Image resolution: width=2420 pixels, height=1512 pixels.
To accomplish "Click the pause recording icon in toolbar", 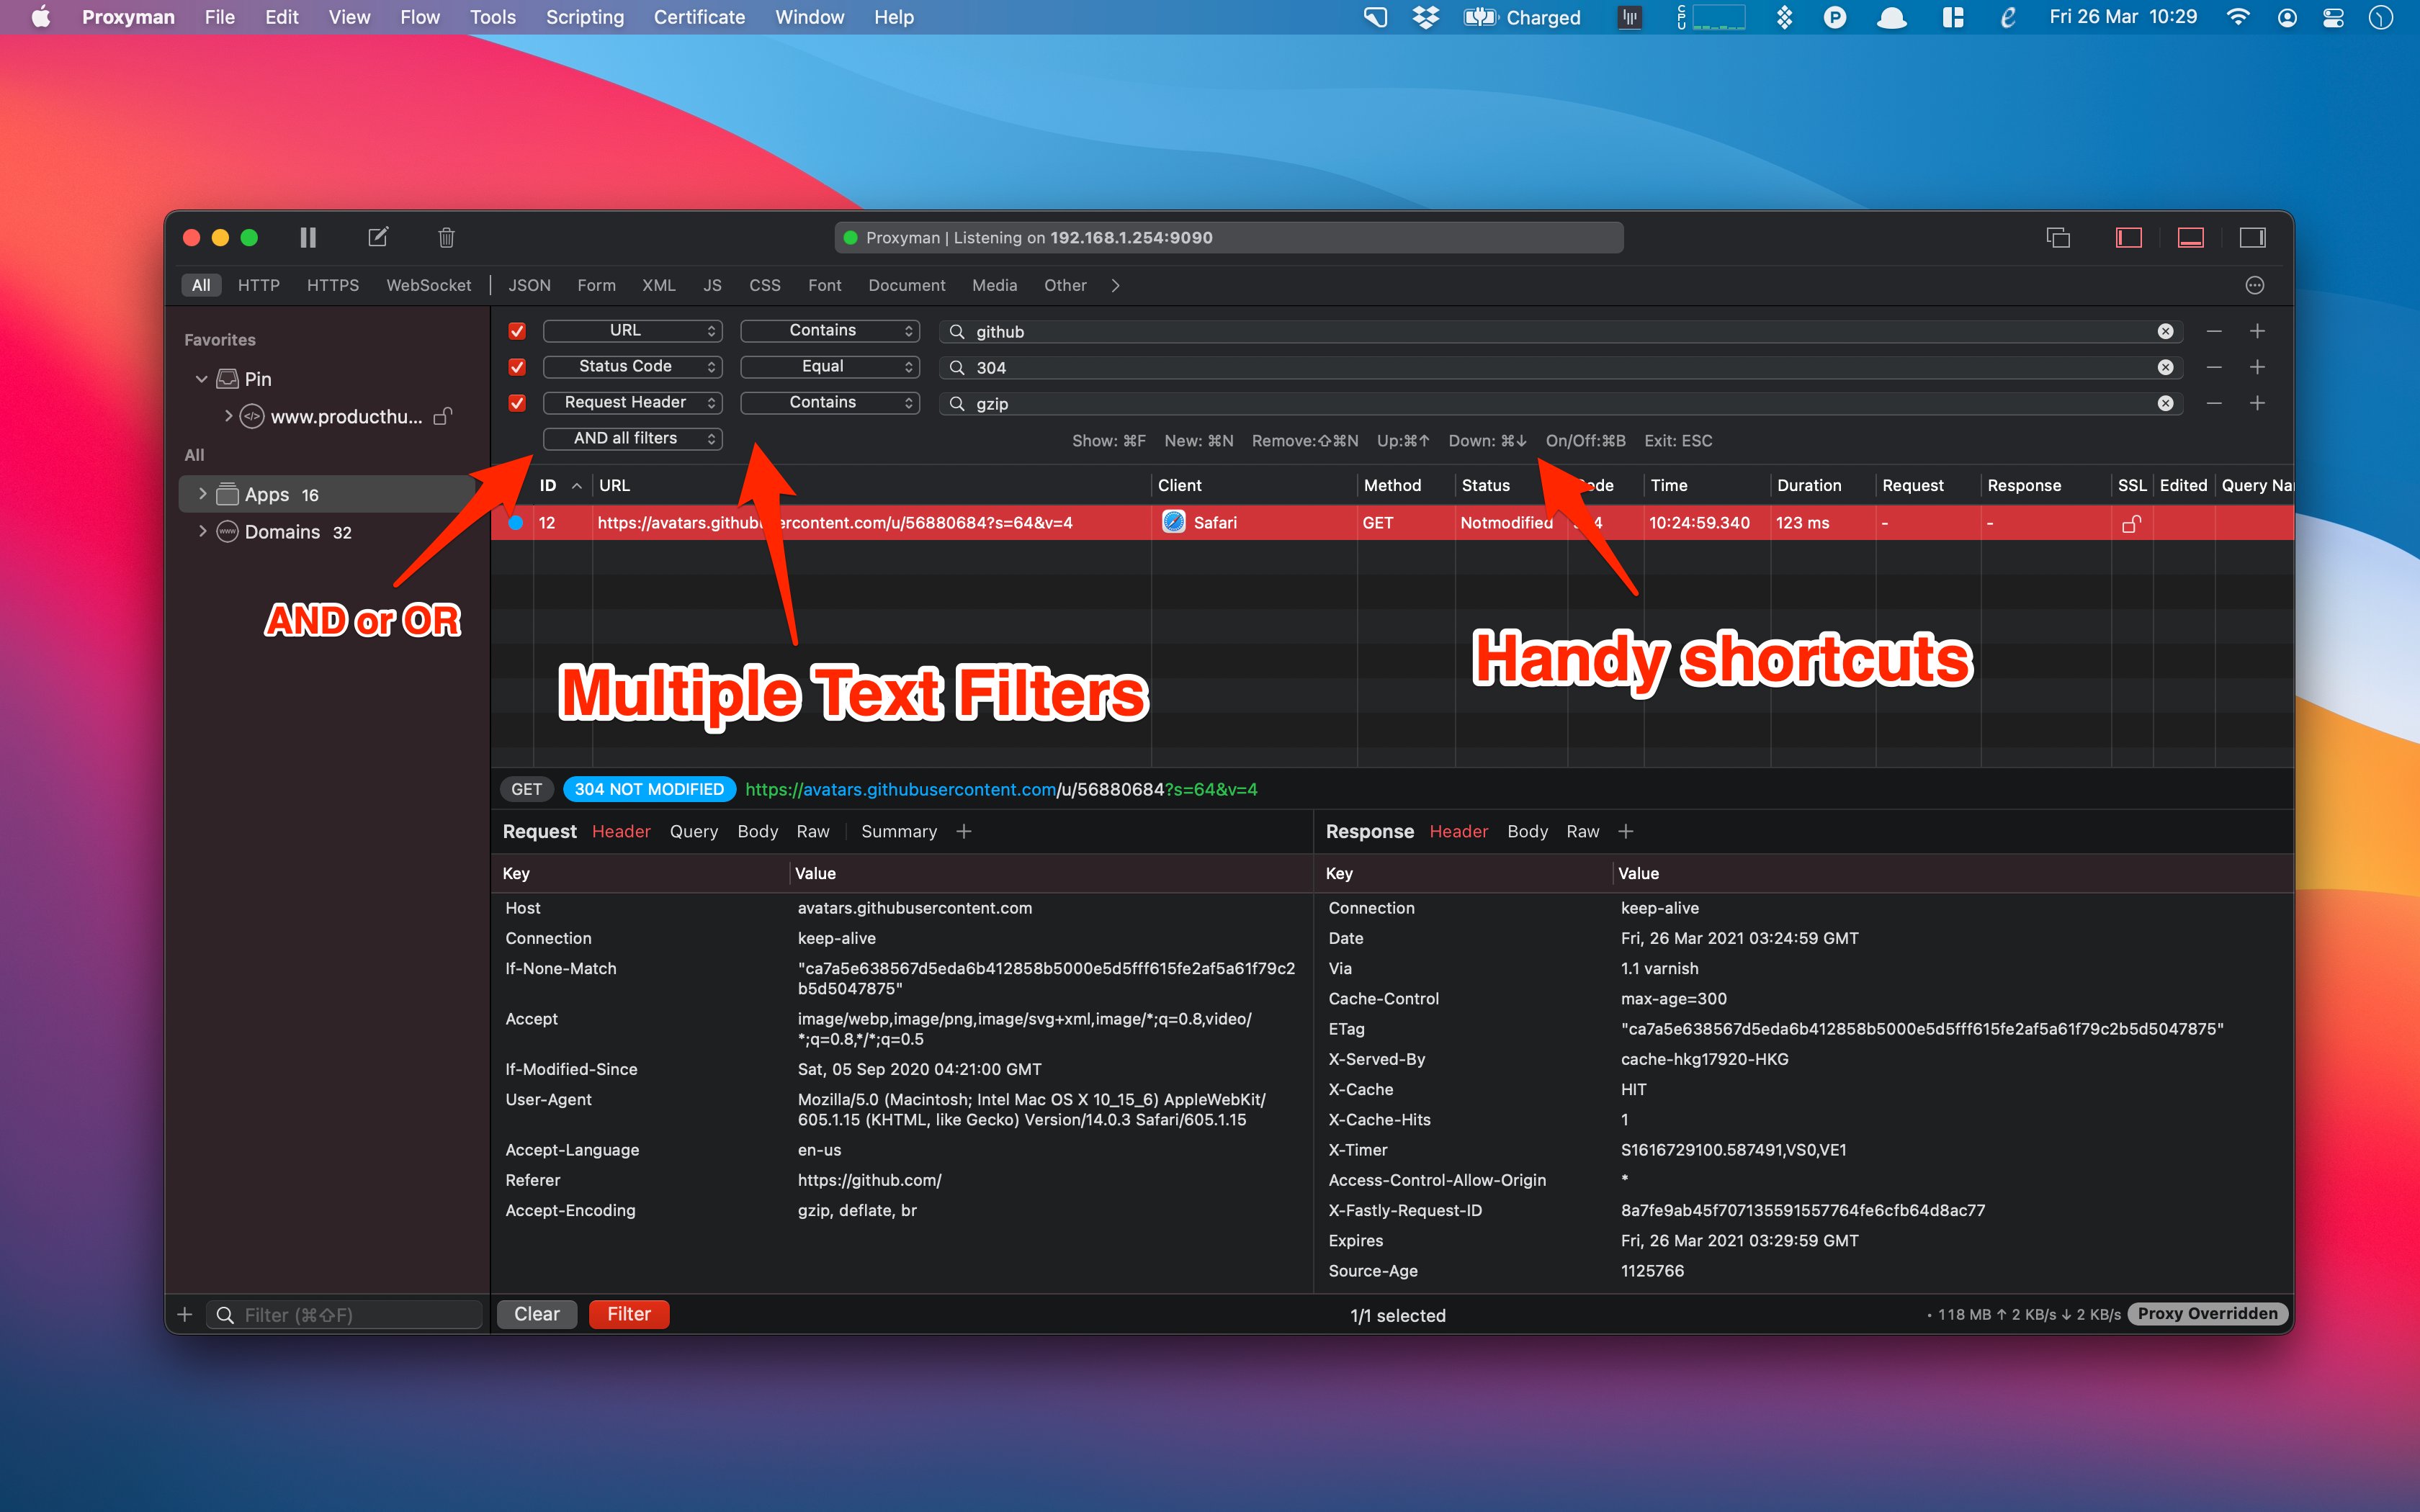I will click(308, 238).
